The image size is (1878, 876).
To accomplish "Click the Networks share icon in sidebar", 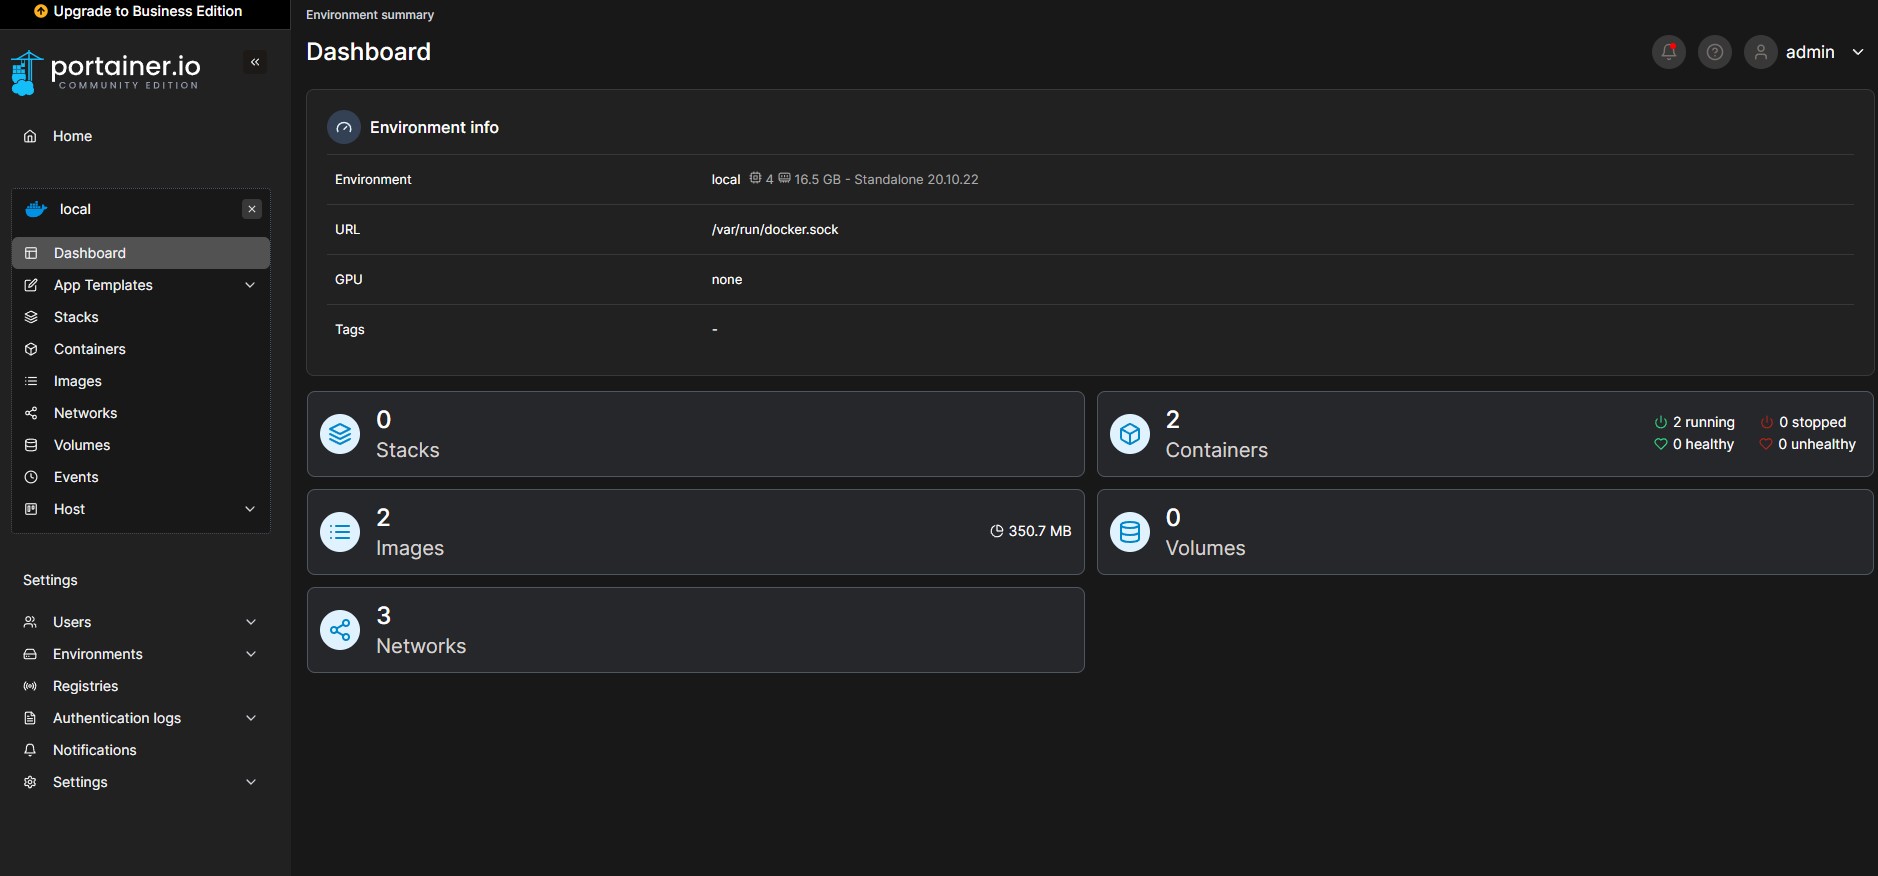I will 31,413.
